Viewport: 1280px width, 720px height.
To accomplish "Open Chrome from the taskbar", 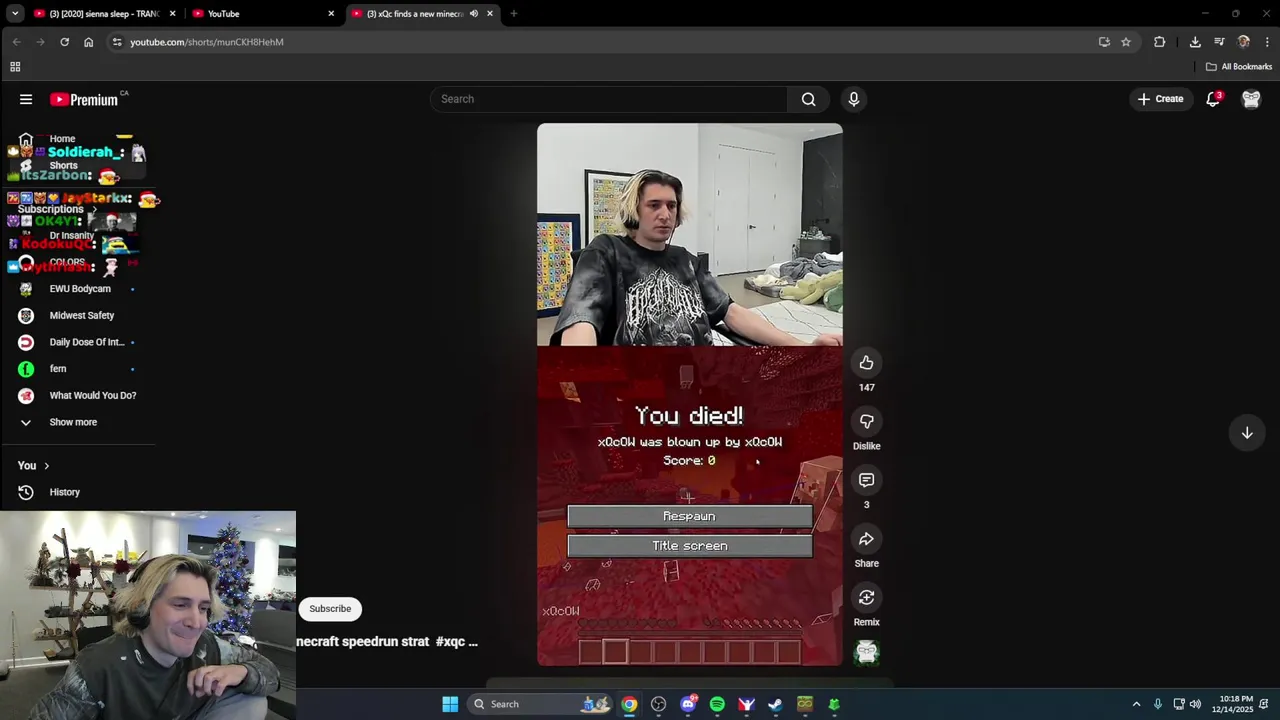I will [x=629, y=704].
